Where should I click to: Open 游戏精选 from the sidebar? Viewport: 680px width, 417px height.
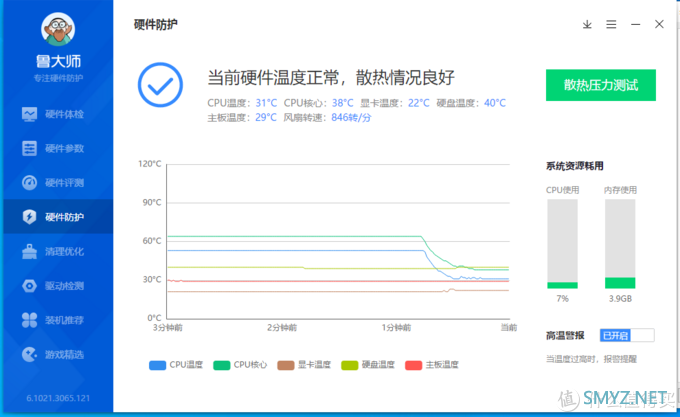(x=58, y=354)
